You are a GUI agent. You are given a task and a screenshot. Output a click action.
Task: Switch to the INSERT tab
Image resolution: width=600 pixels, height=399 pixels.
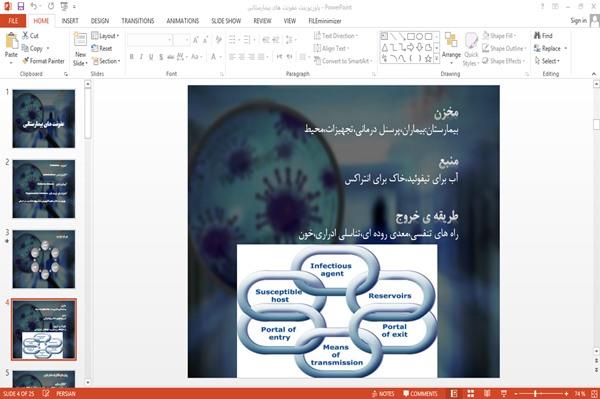(x=70, y=21)
